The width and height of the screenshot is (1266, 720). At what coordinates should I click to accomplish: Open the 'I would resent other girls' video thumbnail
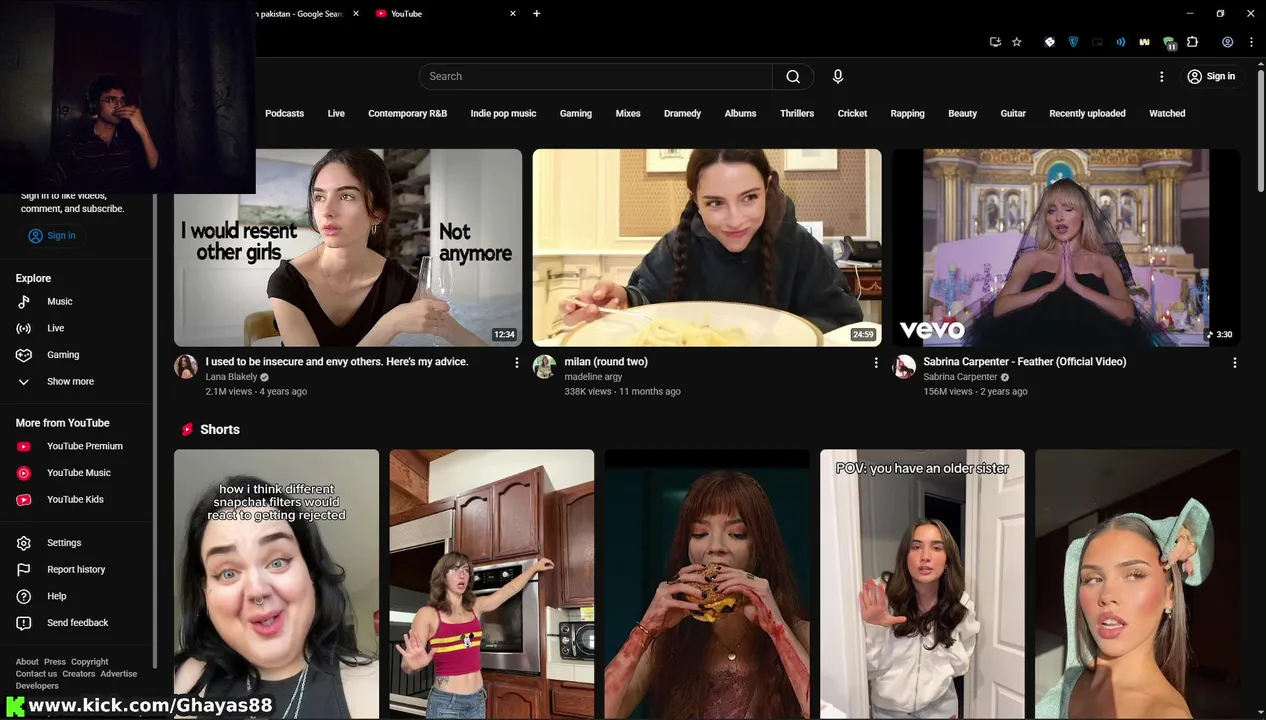348,248
